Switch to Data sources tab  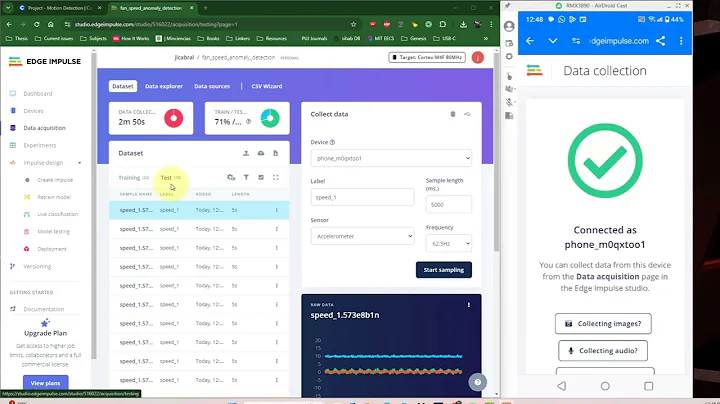point(212,86)
